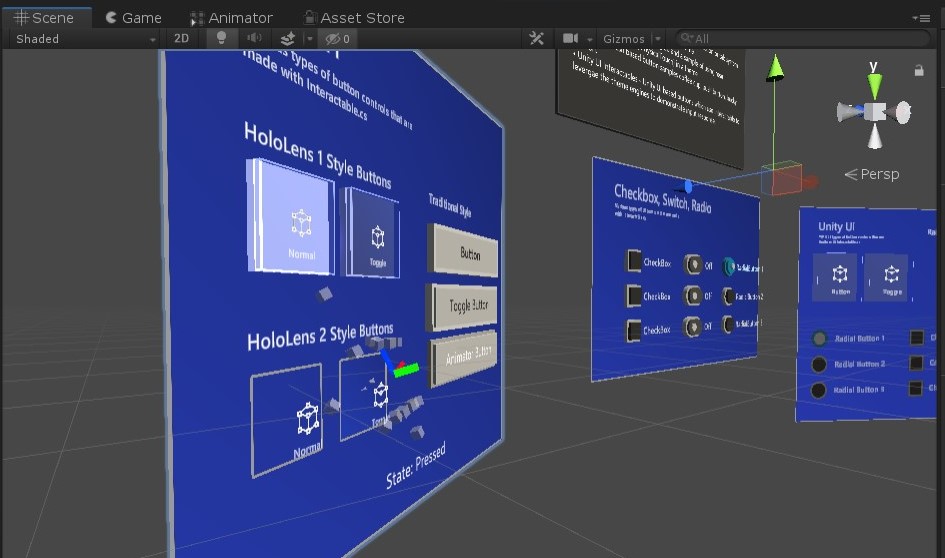Image resolution: width=945 pixels, height=558 pixels.
Task: Click the 'Traditional Style' label
Action: pos(450,205)
